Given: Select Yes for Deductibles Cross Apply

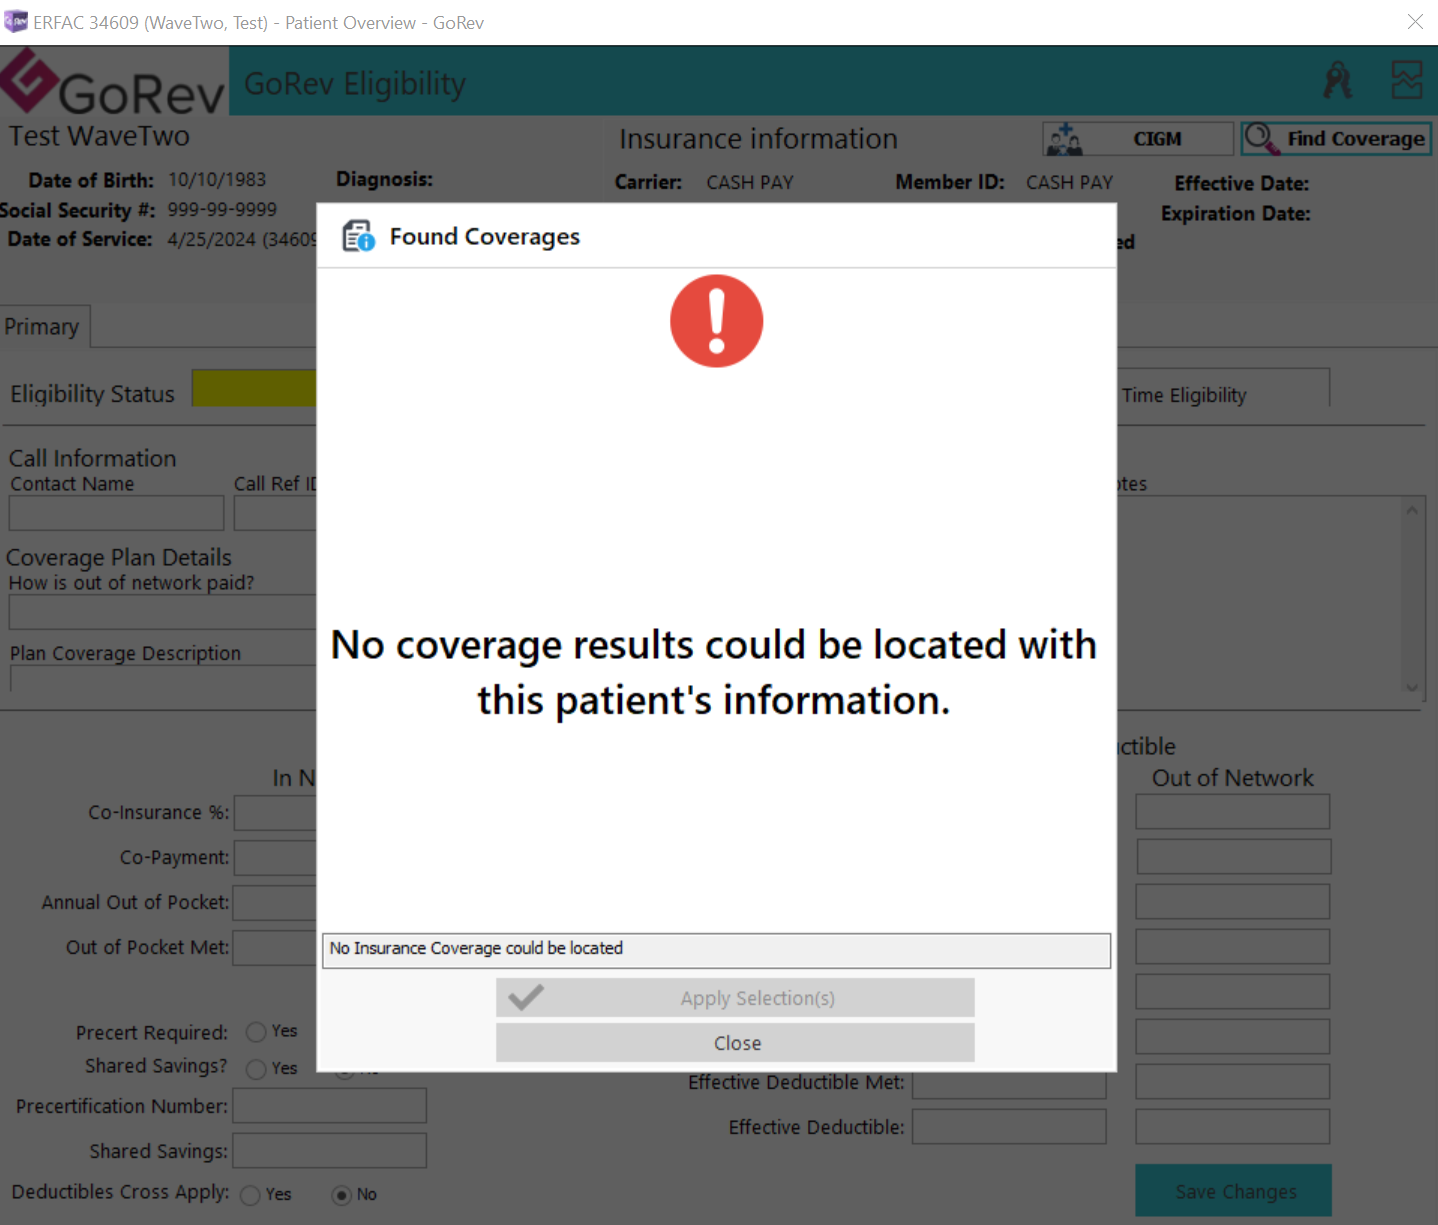Looking at the screenshot, I should pyautogui.click(x=250, y=1195).
